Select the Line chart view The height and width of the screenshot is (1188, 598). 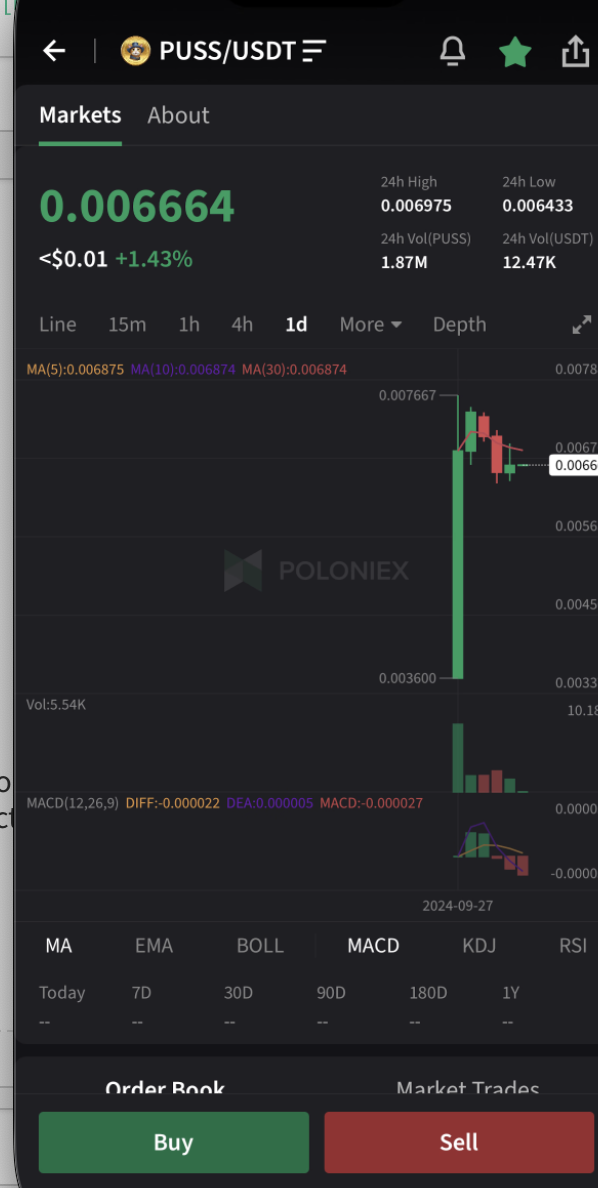point(58,324)
